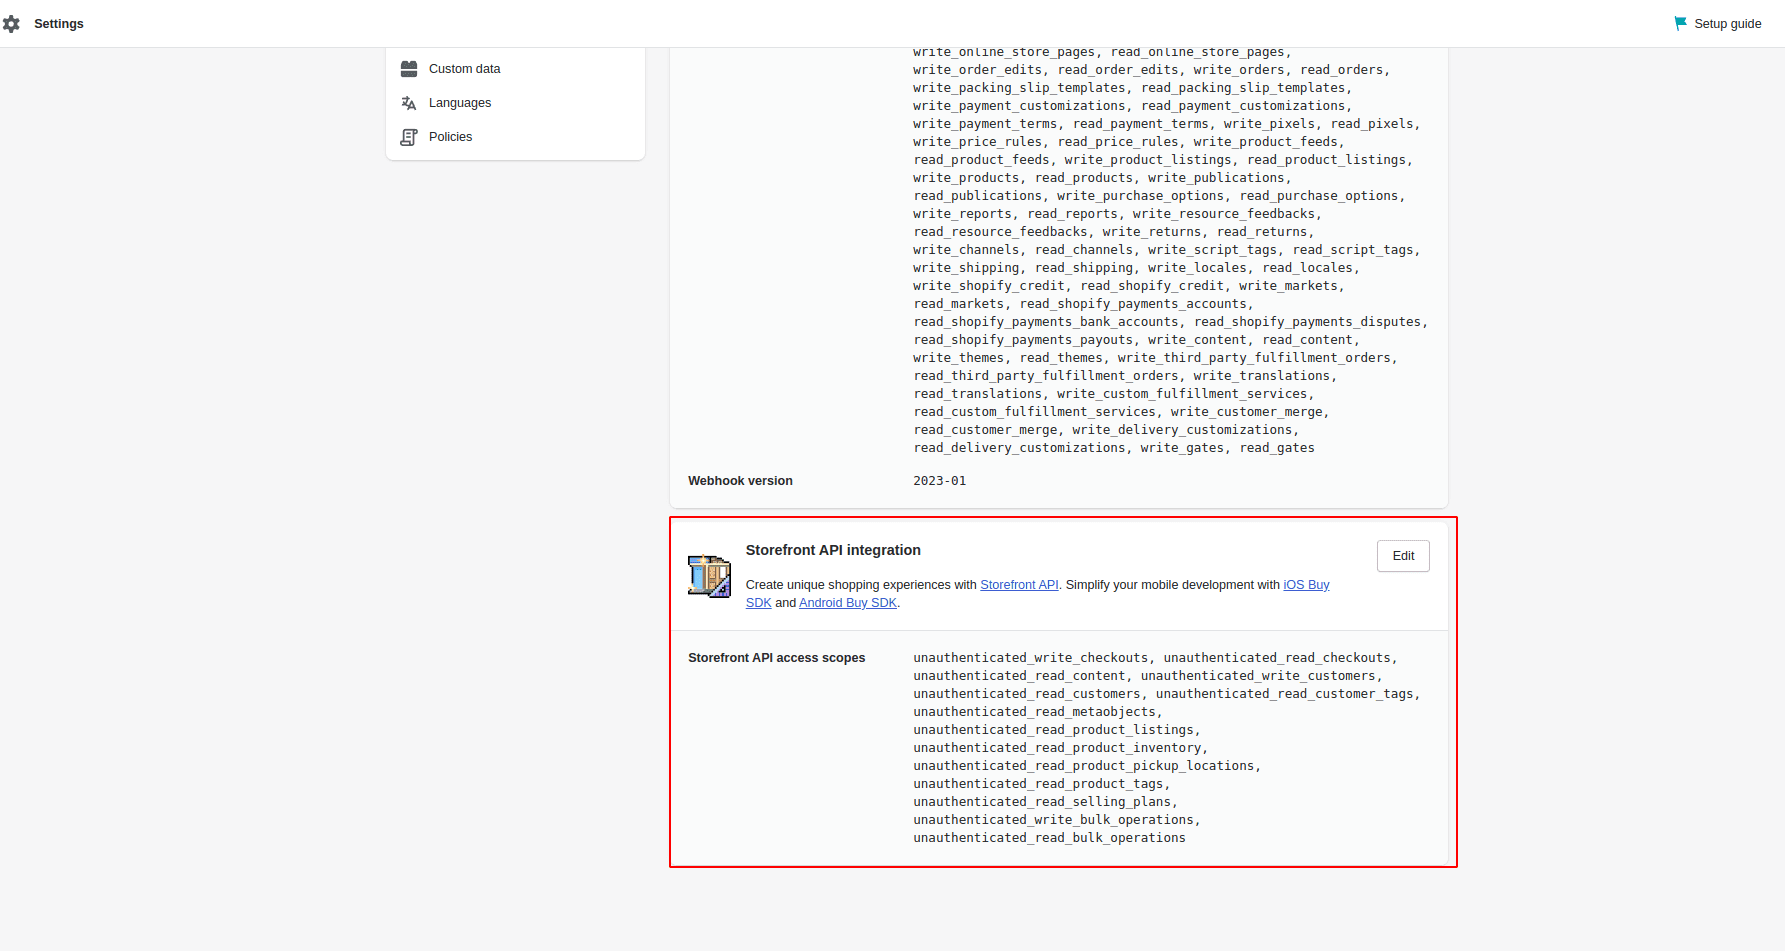Open the Android Buy SDK link
Screen dimensions: 1785x951
click(x=848, y=603)
